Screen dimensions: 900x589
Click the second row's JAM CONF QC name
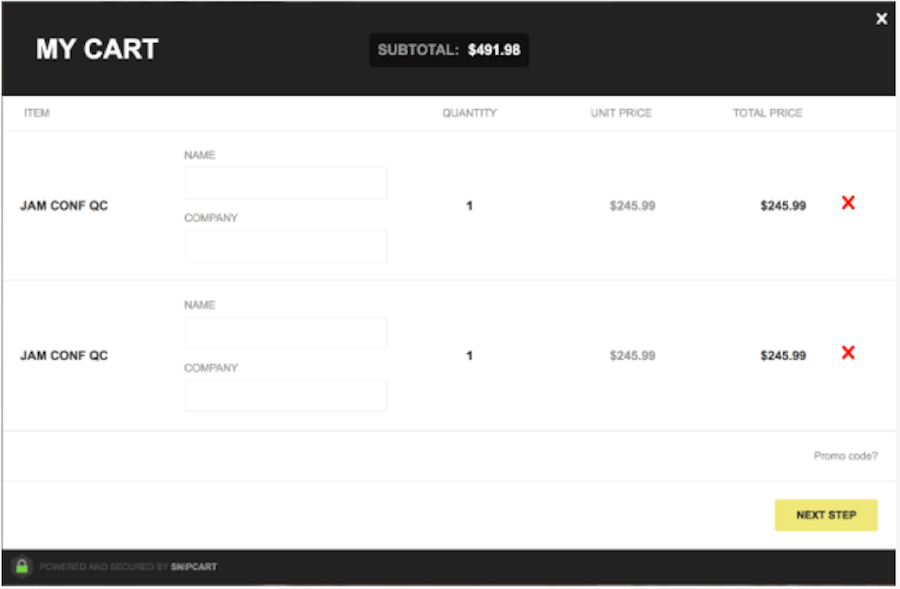click(x=64, y=355)
